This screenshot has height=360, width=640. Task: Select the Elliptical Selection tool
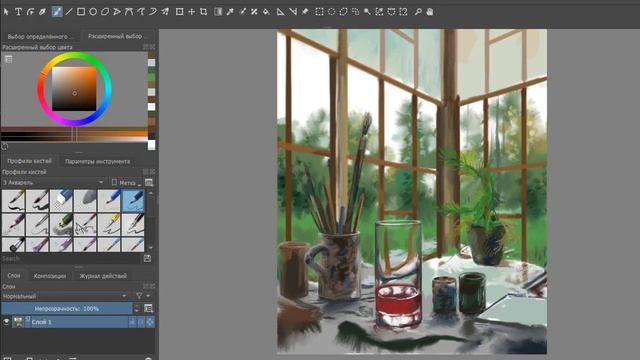[x=331, y=12]
